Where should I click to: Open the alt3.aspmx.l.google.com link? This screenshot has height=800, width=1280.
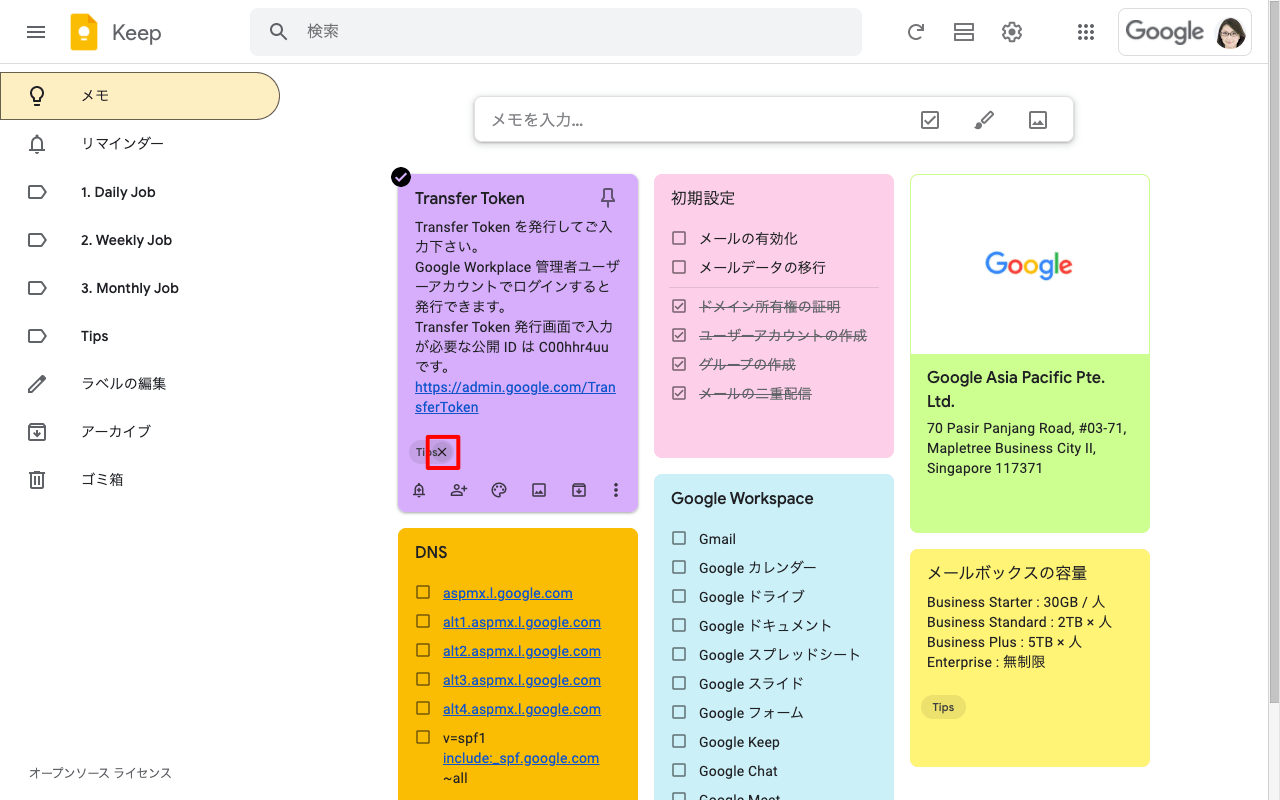pos(522,680)
